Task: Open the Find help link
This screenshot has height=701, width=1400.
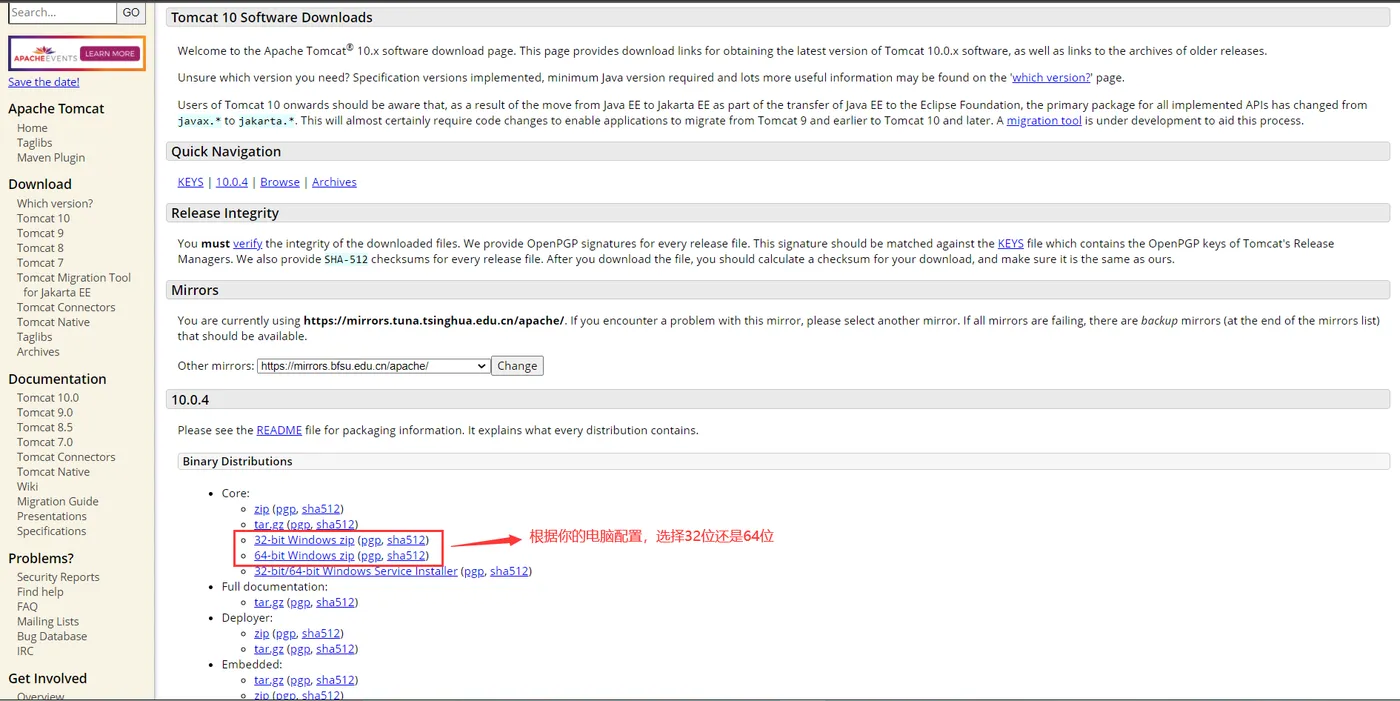Action: click(x=40, y=592)
